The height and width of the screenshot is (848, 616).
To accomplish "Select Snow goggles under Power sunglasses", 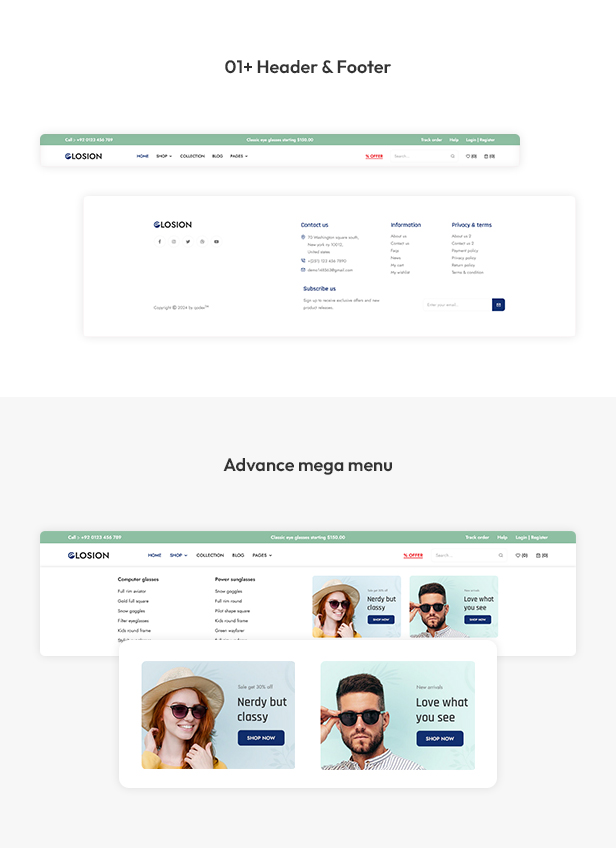I will (x=228, y=592).
